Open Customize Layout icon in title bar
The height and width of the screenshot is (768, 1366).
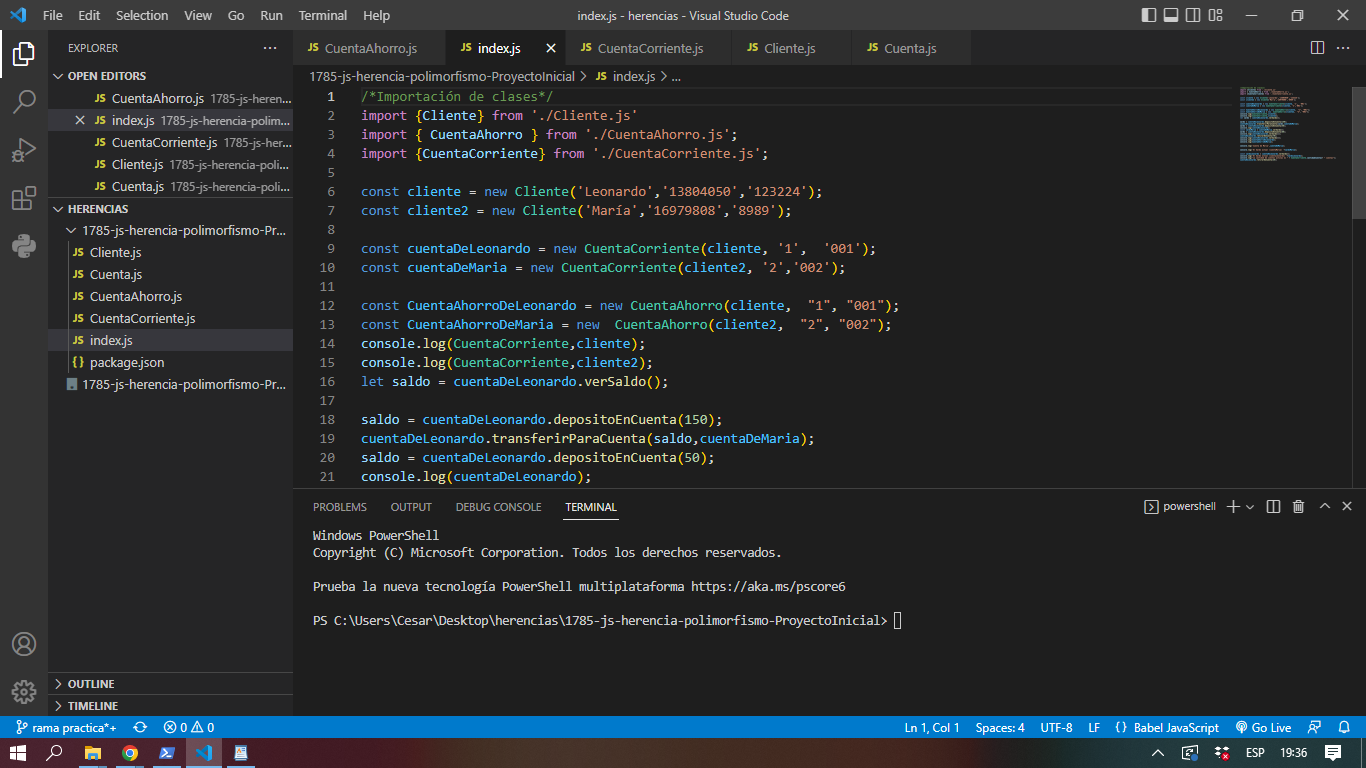(1215, 15)
